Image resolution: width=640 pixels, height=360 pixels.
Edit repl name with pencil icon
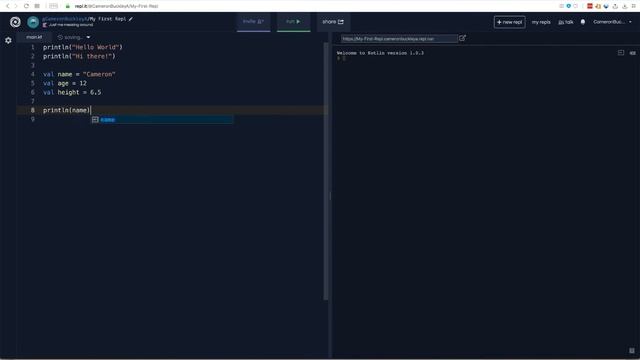131,19
